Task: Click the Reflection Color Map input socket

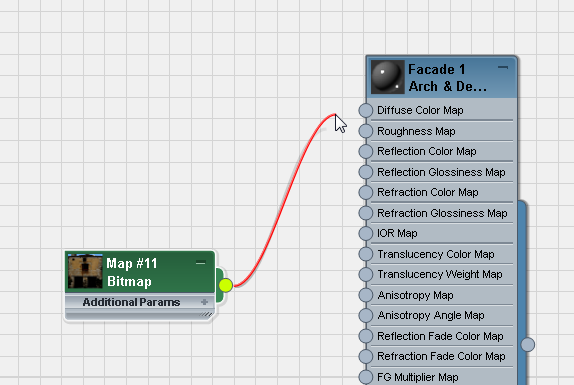Action: click(365, 151)
